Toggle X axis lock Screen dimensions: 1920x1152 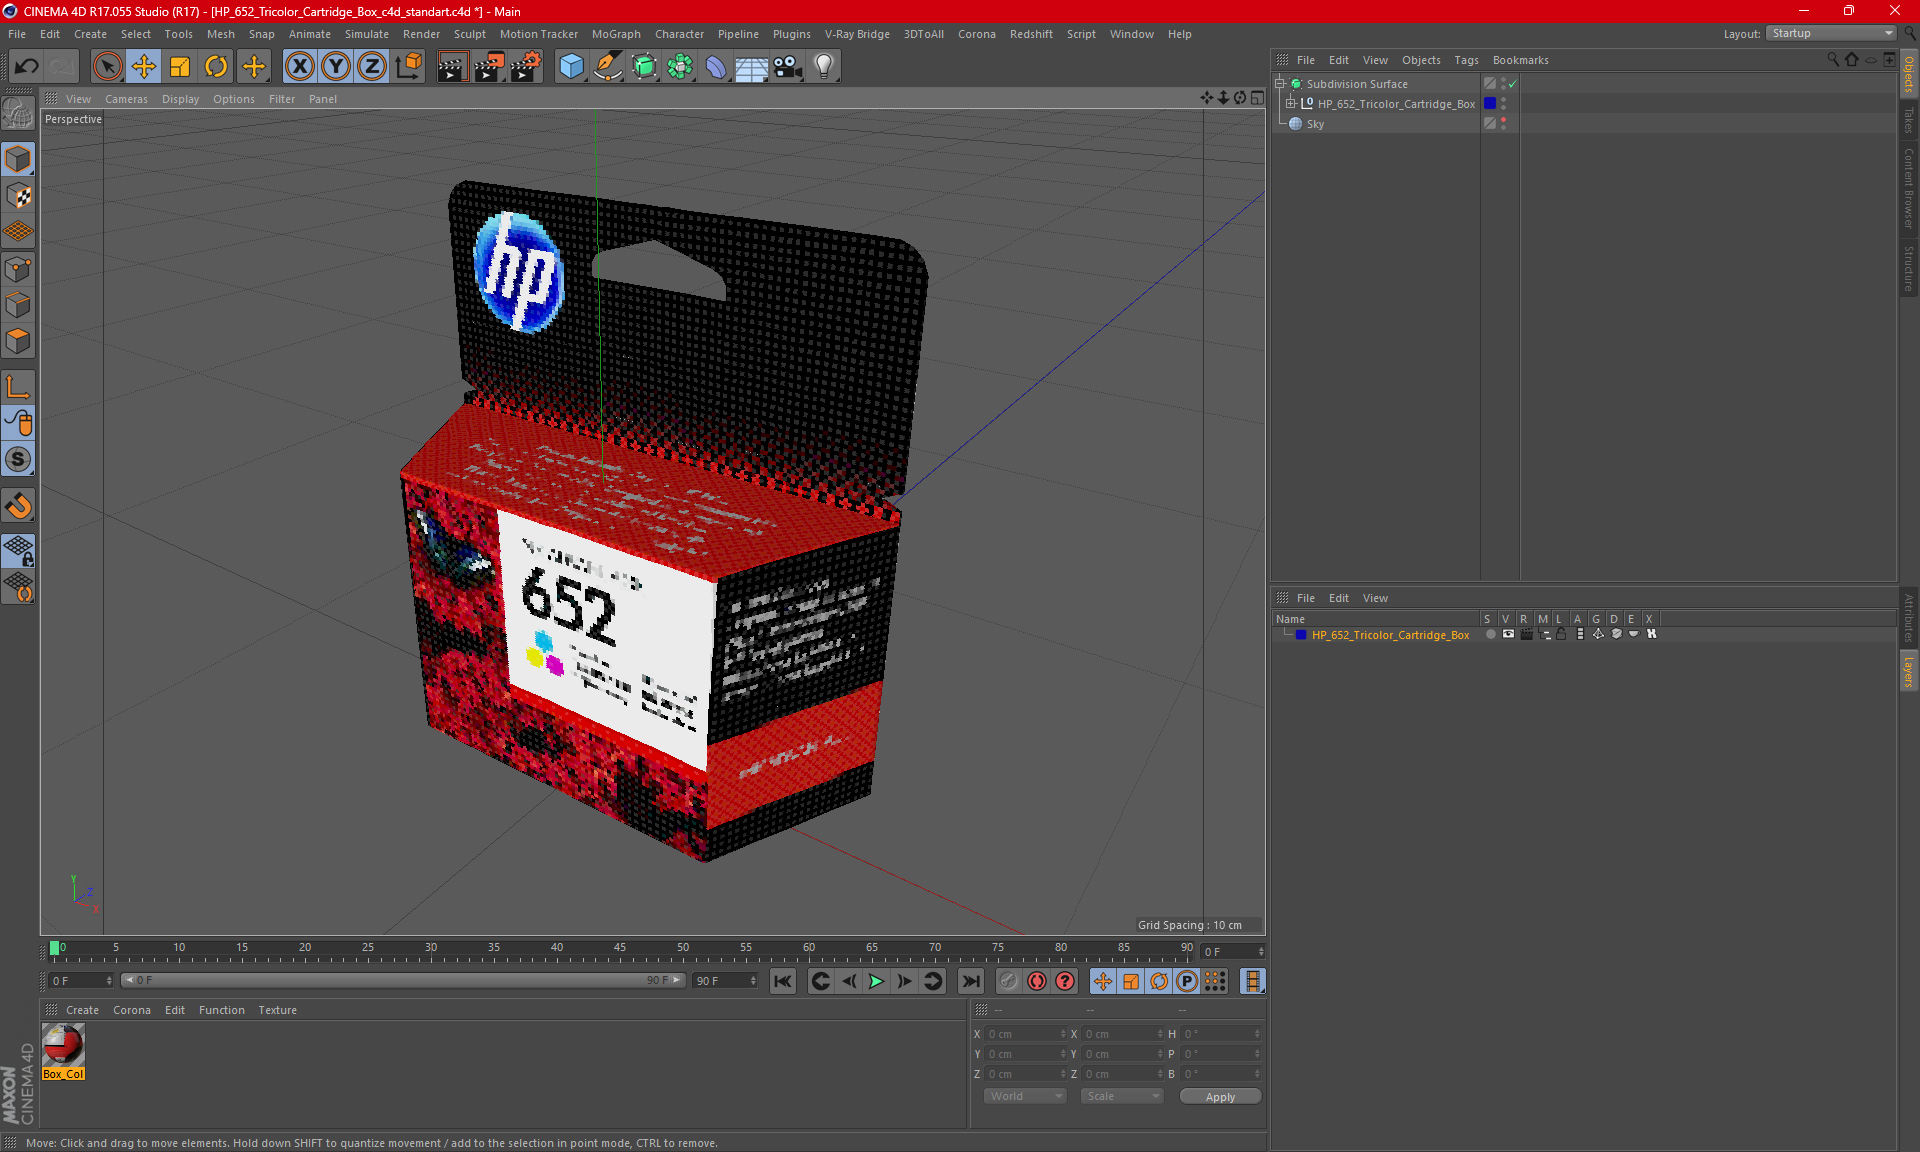coord(299,67)
